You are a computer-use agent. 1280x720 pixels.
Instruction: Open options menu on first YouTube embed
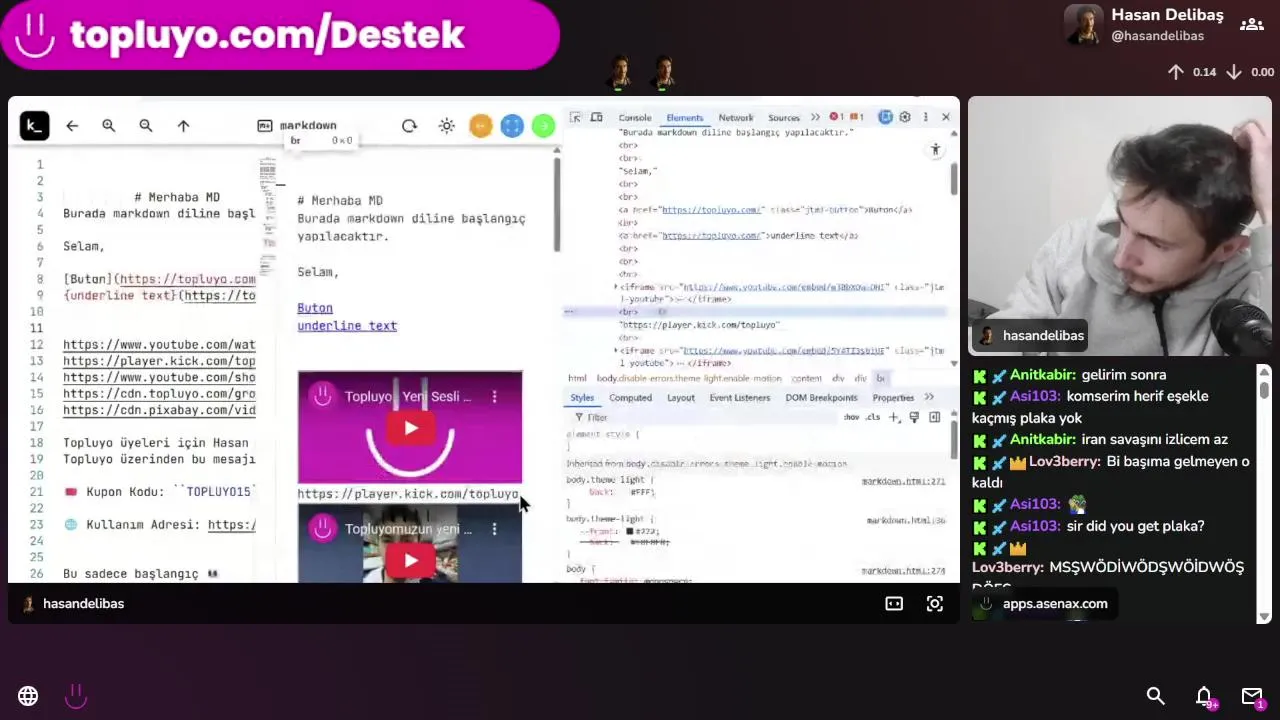[x=494, y=397]
